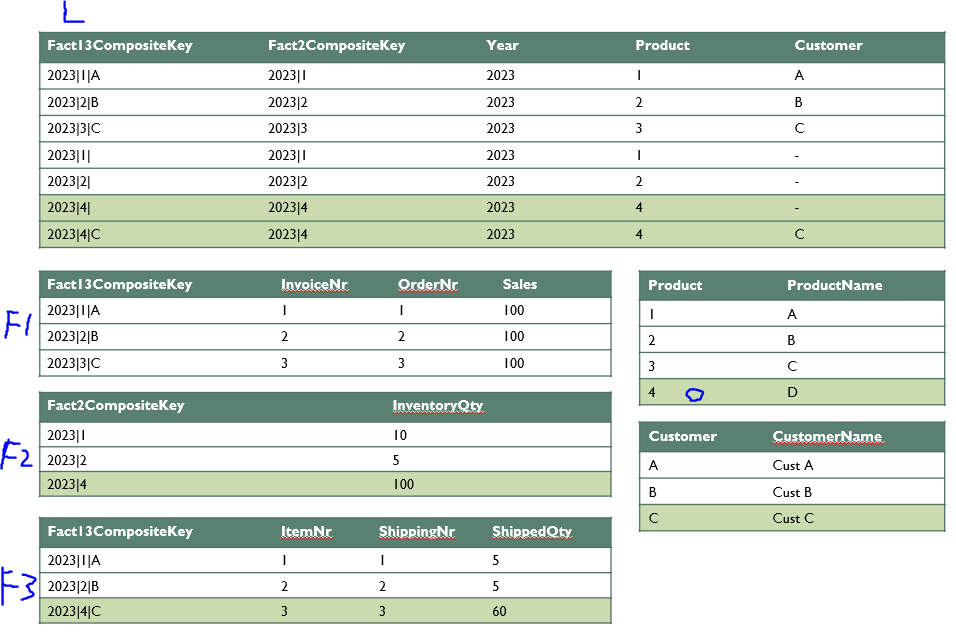Image resolution: width=956 pixels, height=638 pixels.
Task: Click Customer header in the CustomerName table
Action: pyautogui.click(x=682, y=437)
